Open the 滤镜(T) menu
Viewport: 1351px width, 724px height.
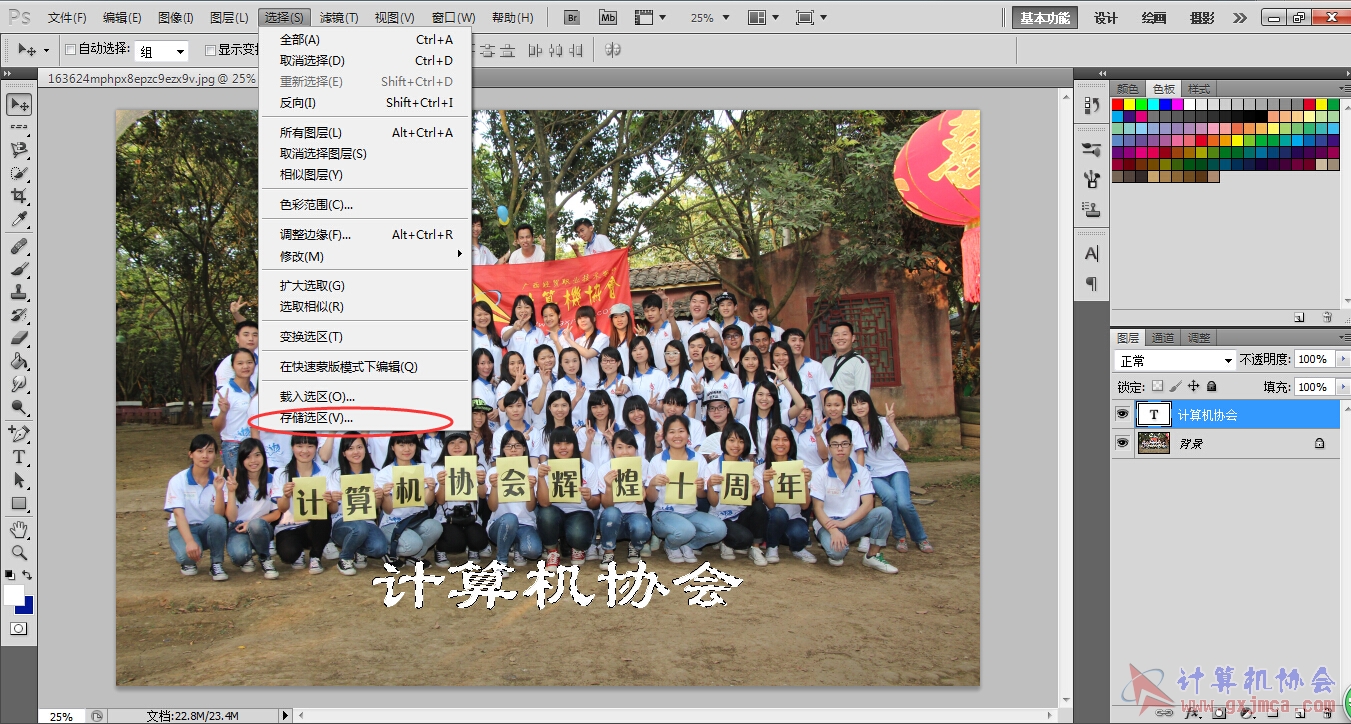[339, 18]
